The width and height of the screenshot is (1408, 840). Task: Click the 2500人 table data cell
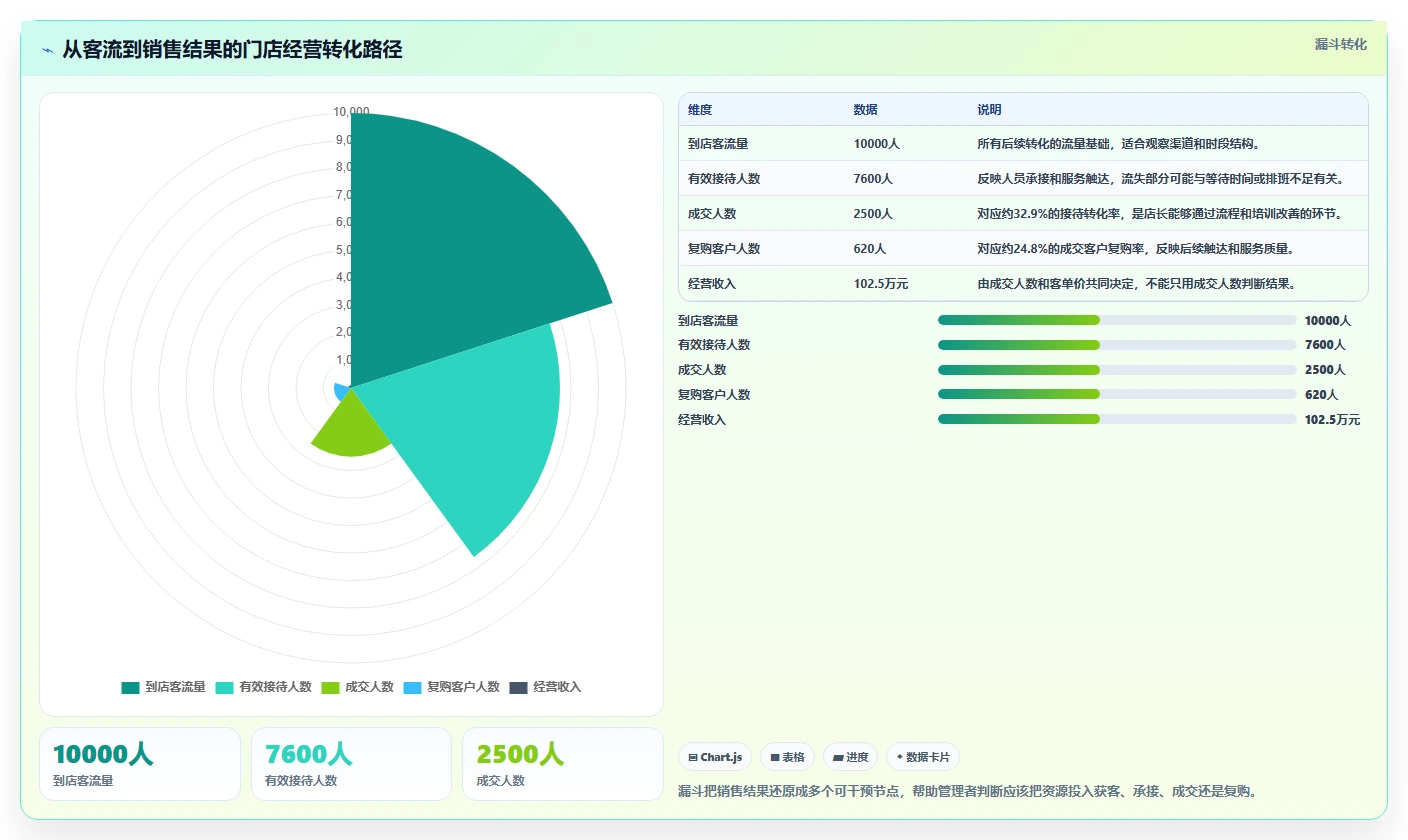coord(873,214)
